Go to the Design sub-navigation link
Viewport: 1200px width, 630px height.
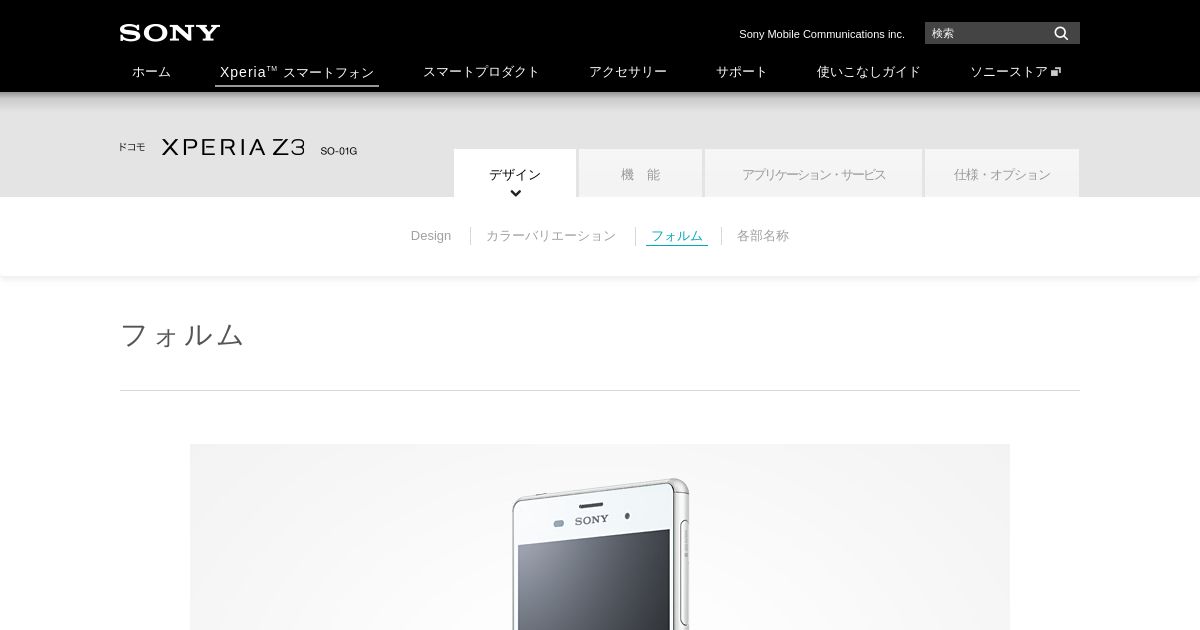(x=431, y=236)
